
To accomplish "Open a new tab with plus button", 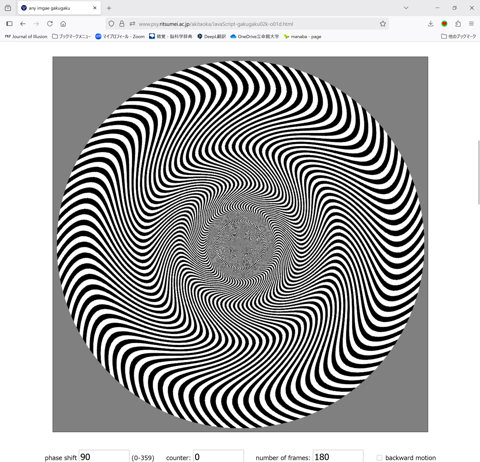I will pos(109,8).
